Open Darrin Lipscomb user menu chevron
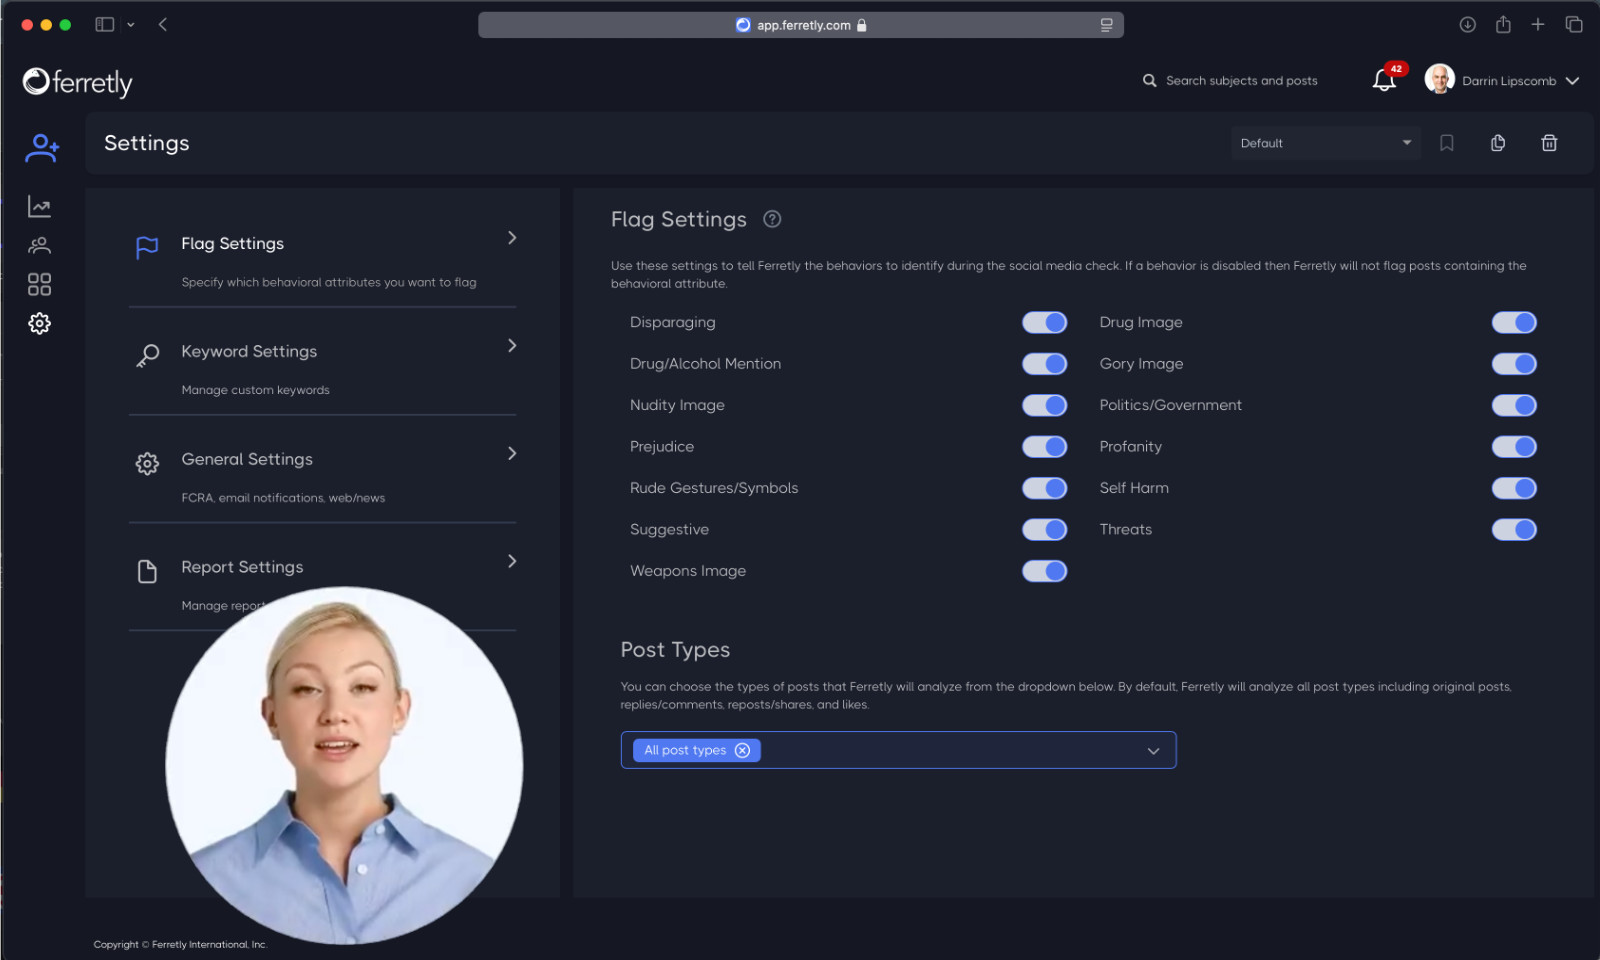This screenshot has width=1600, height=960. click(1572, 81)
